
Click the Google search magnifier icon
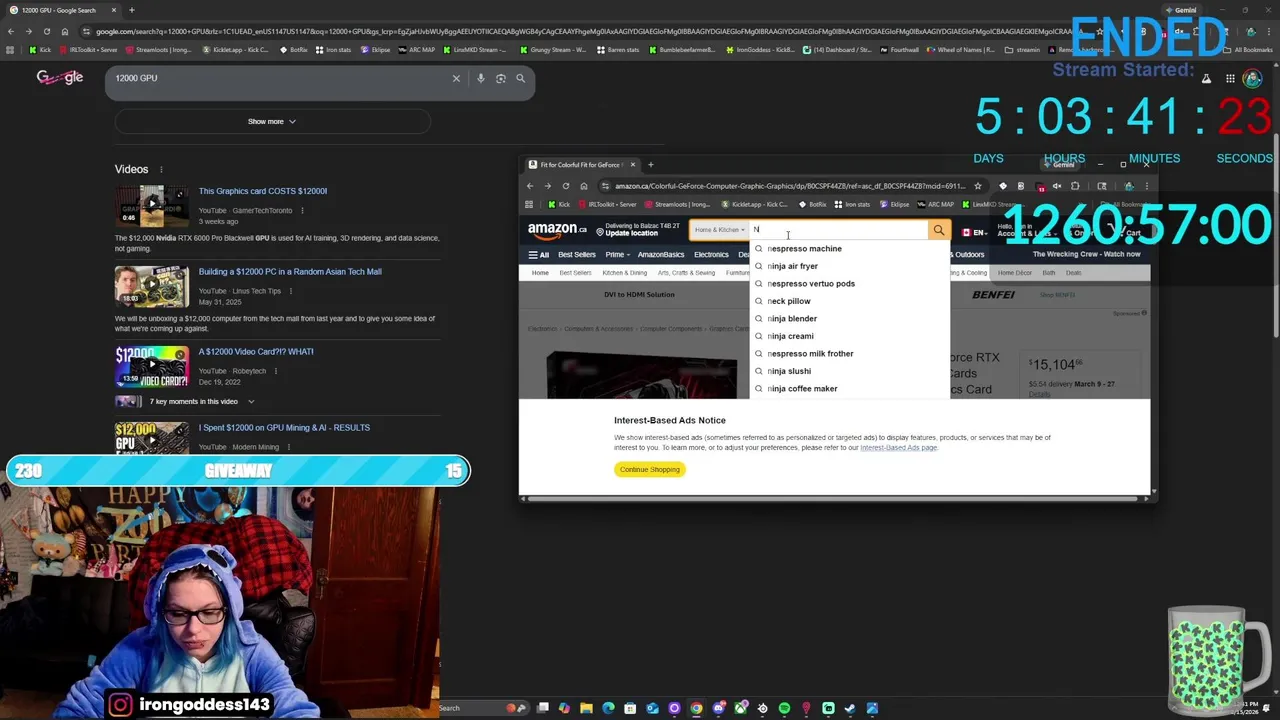pos(520,78)
